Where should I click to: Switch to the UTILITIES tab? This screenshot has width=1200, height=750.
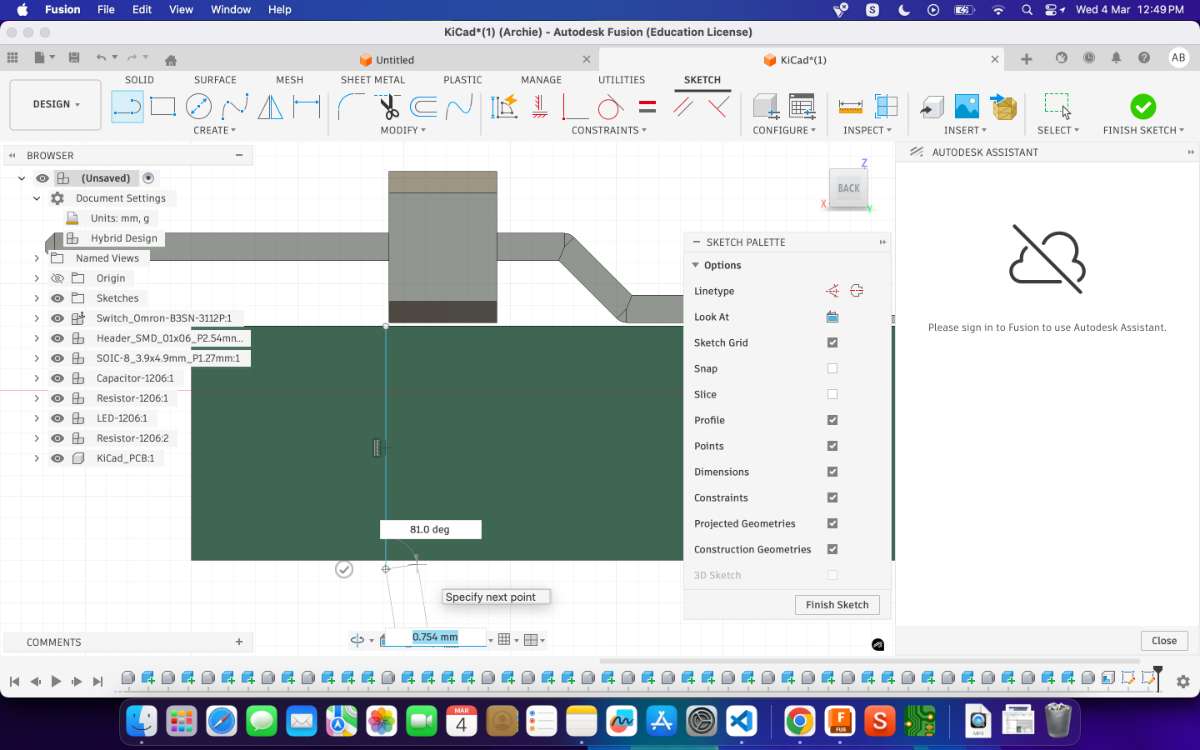[x=621, y=80]
